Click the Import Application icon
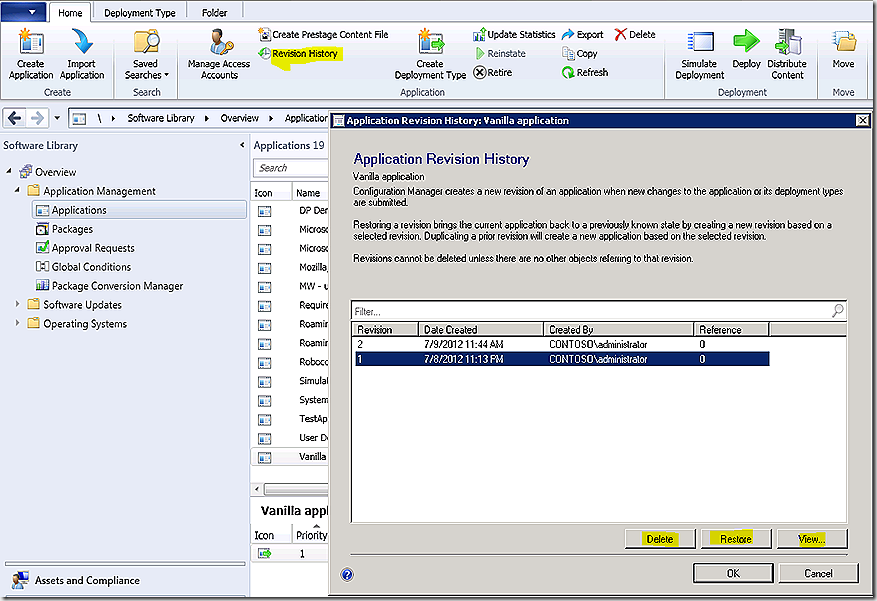The width and height of the screenshot is (877, 601). coord(82,42)
